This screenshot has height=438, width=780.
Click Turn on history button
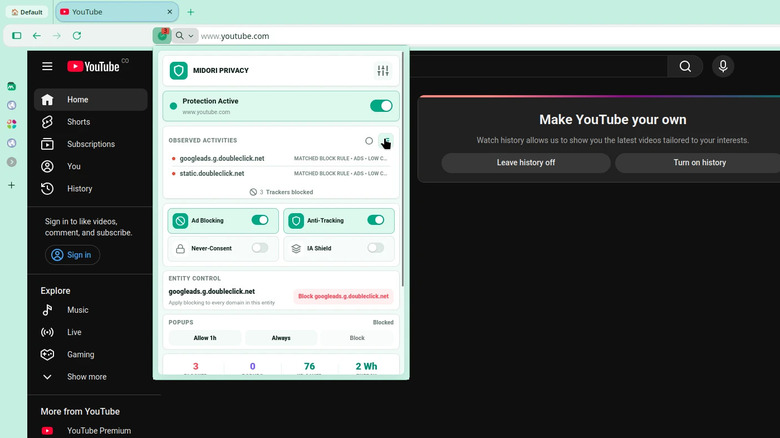click(699, 163)
